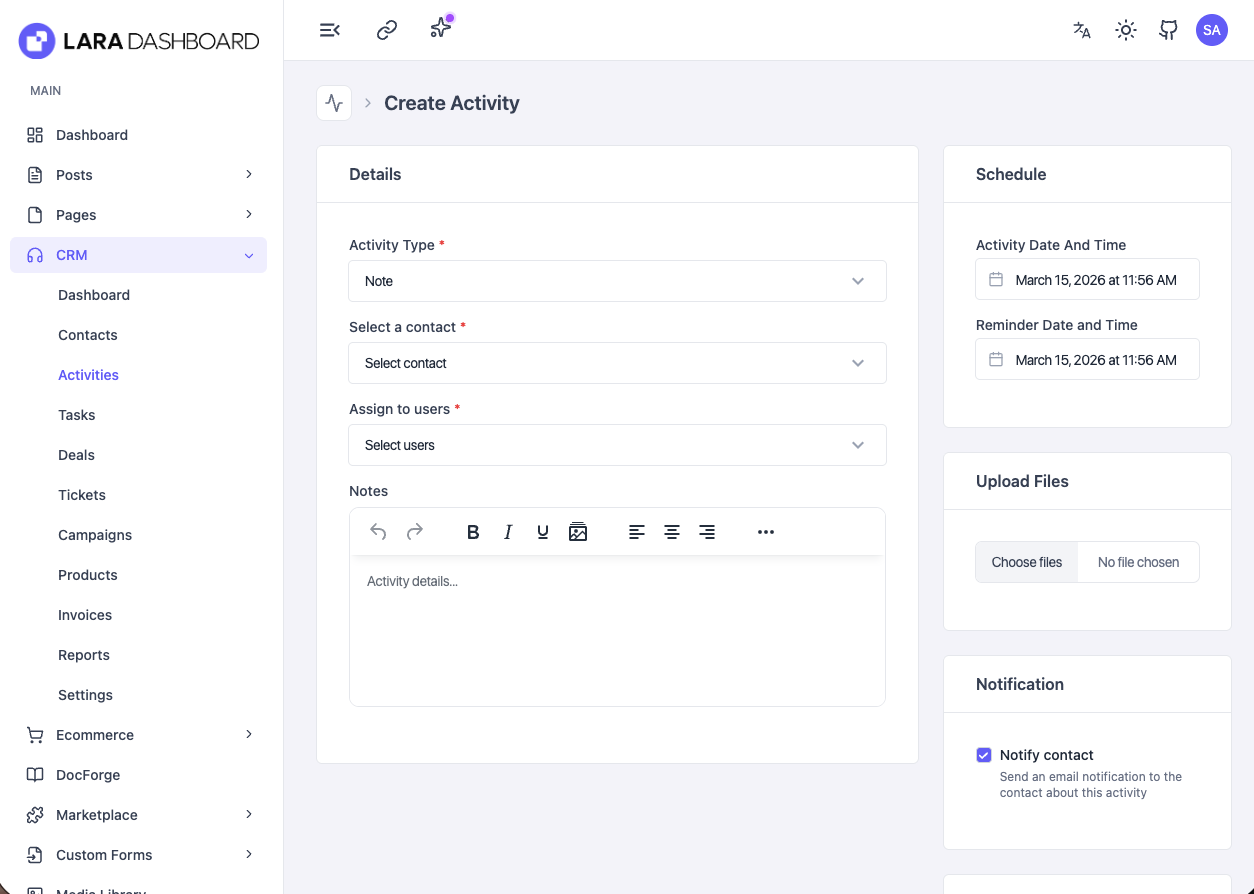
Task: Click the Lara Dashboard logo
Action: [139, 41]
